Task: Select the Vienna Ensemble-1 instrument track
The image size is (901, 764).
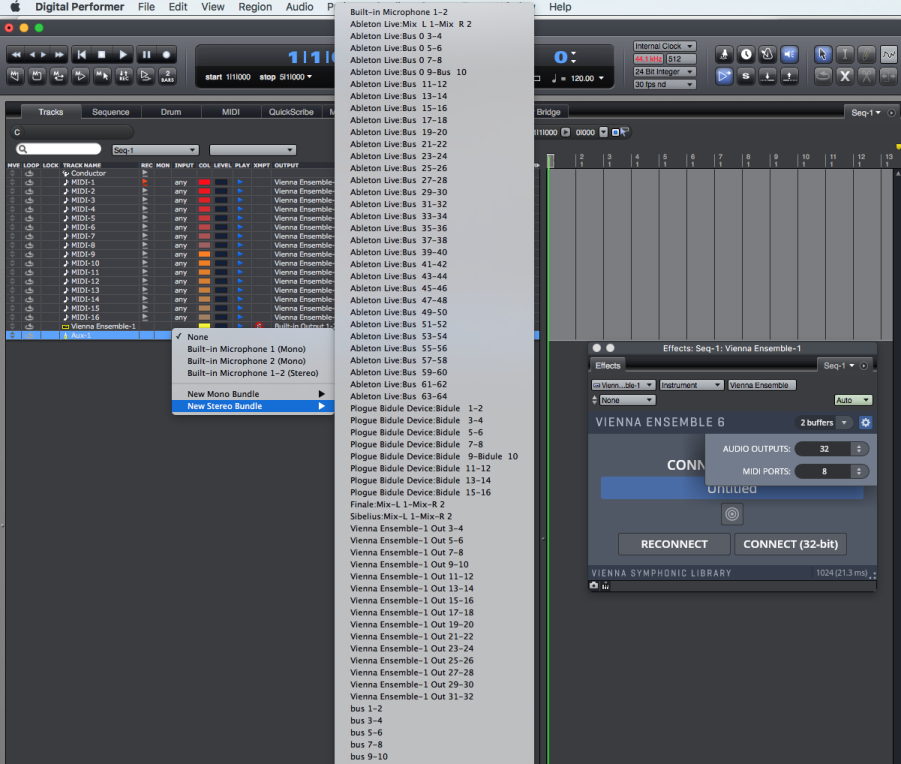Action: coord(103,326)
